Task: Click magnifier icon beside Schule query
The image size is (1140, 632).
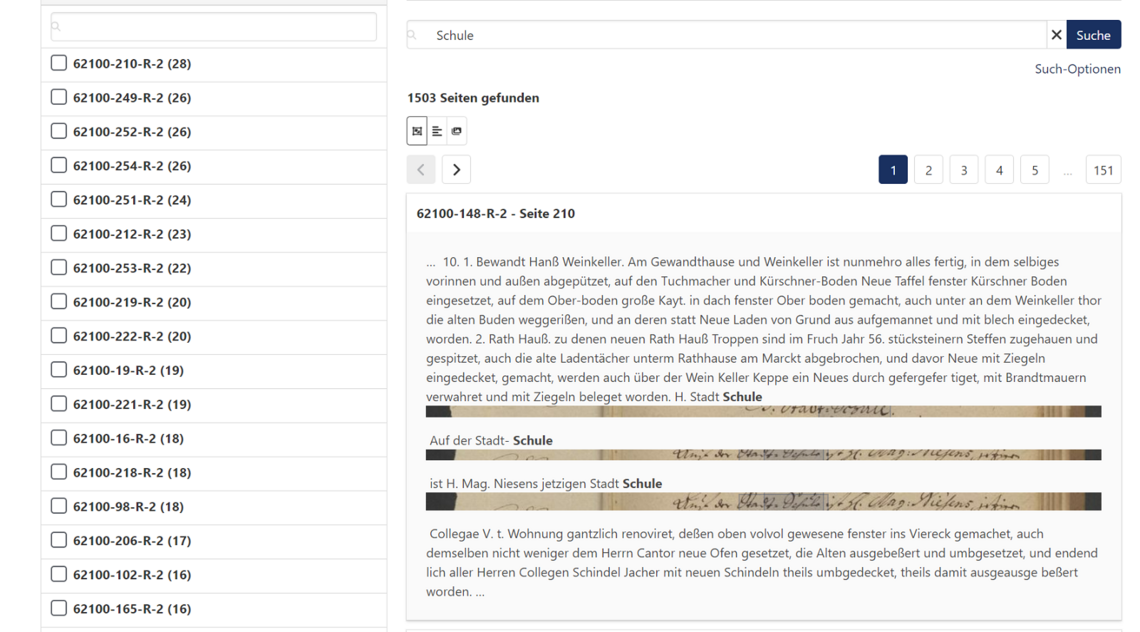Action: [x=413, y=35]
